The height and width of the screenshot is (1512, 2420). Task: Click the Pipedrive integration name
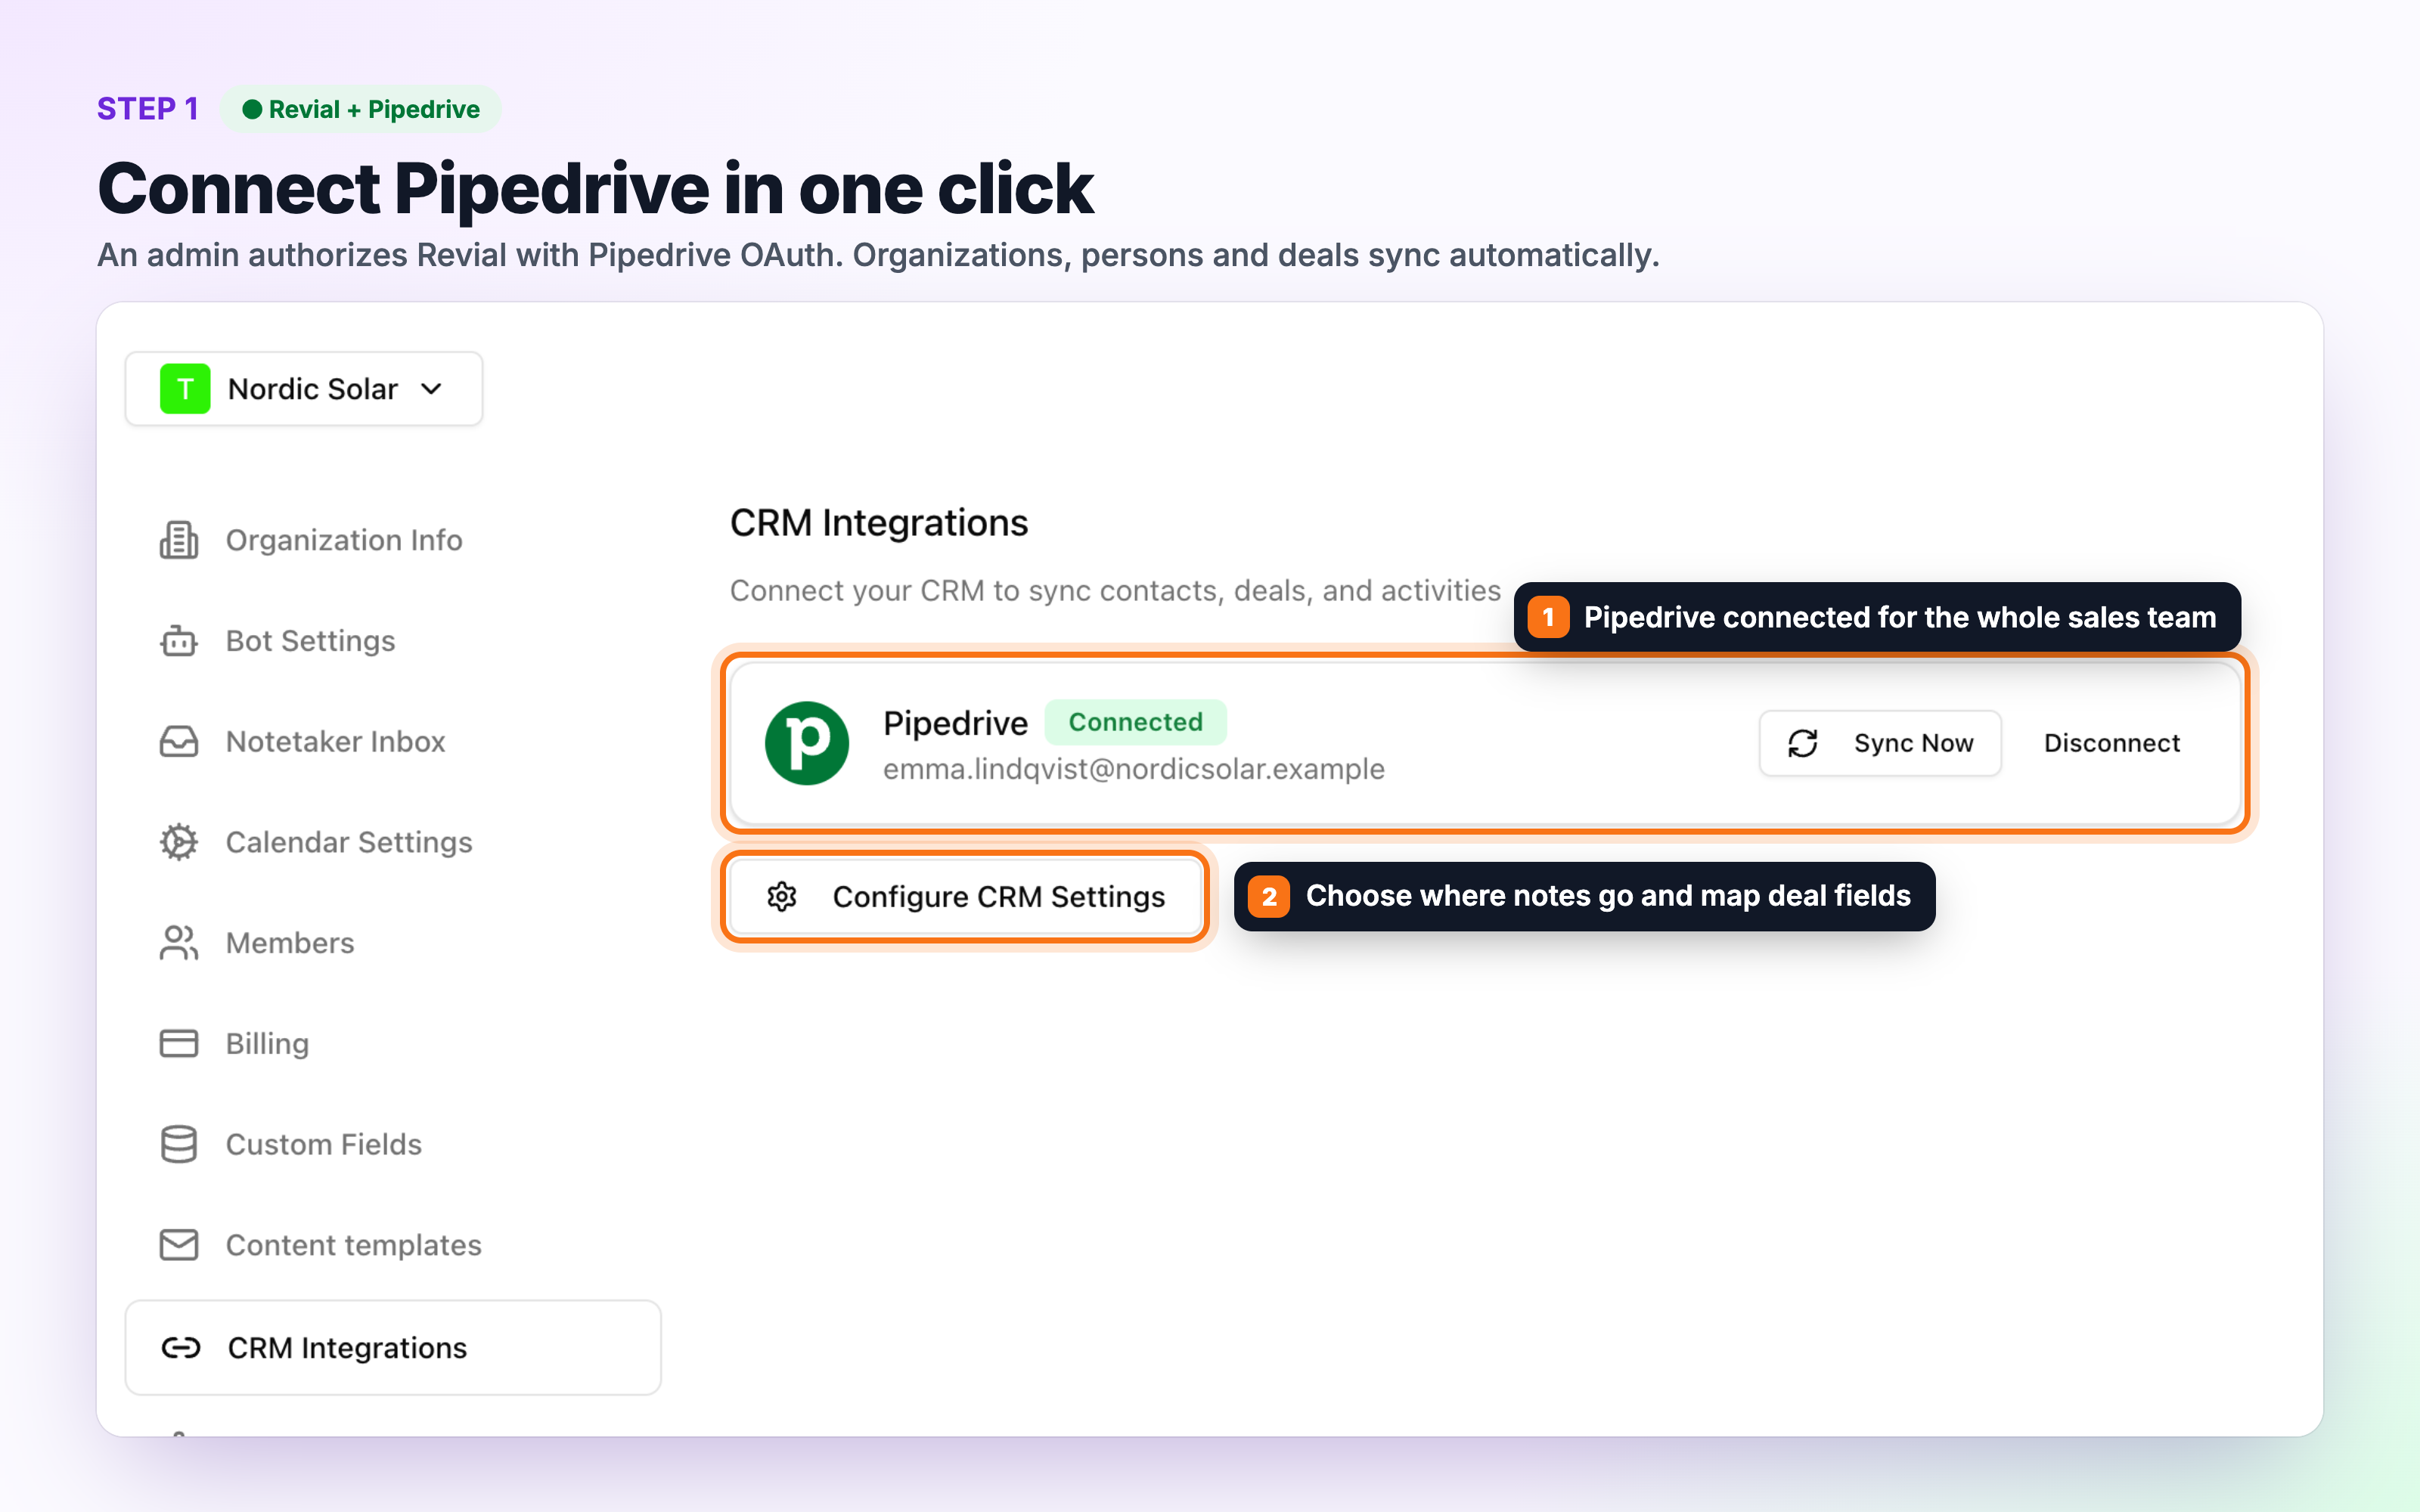tap(955, 723)
